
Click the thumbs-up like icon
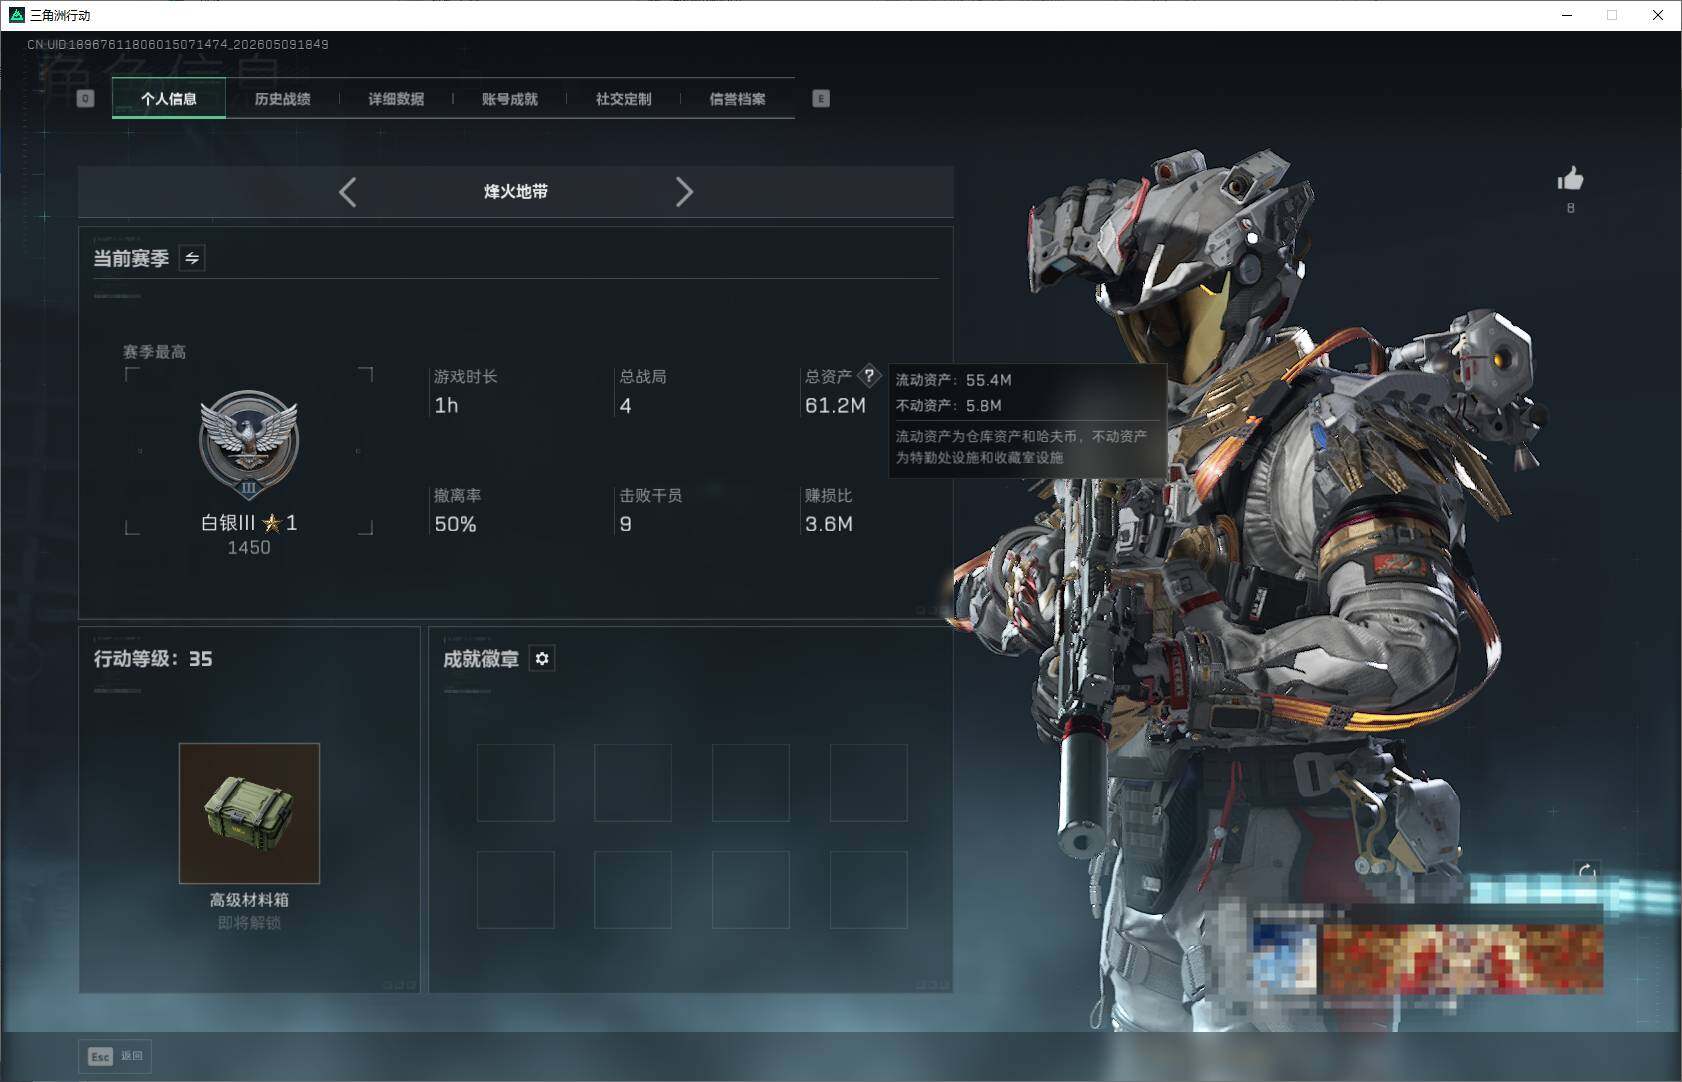tap(1570, 179)
